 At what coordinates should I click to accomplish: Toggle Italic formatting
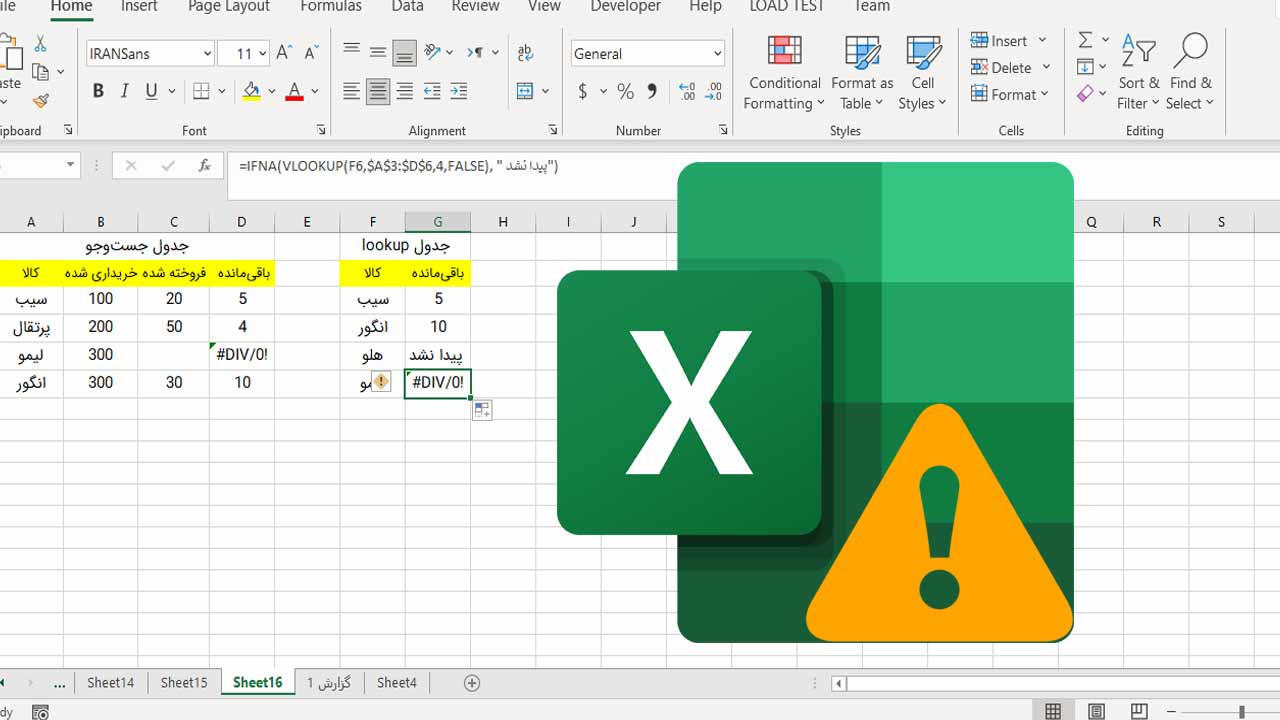point(124,91)
